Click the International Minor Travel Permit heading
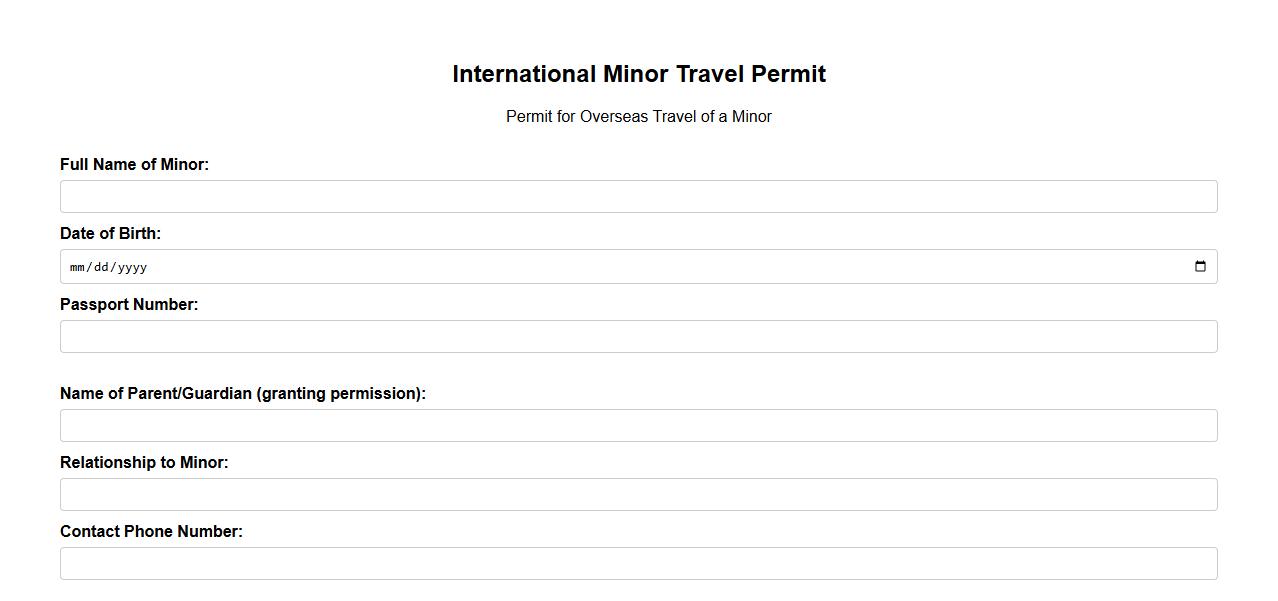This screenshot has width=1278, height=601. [x=638, y=74]
